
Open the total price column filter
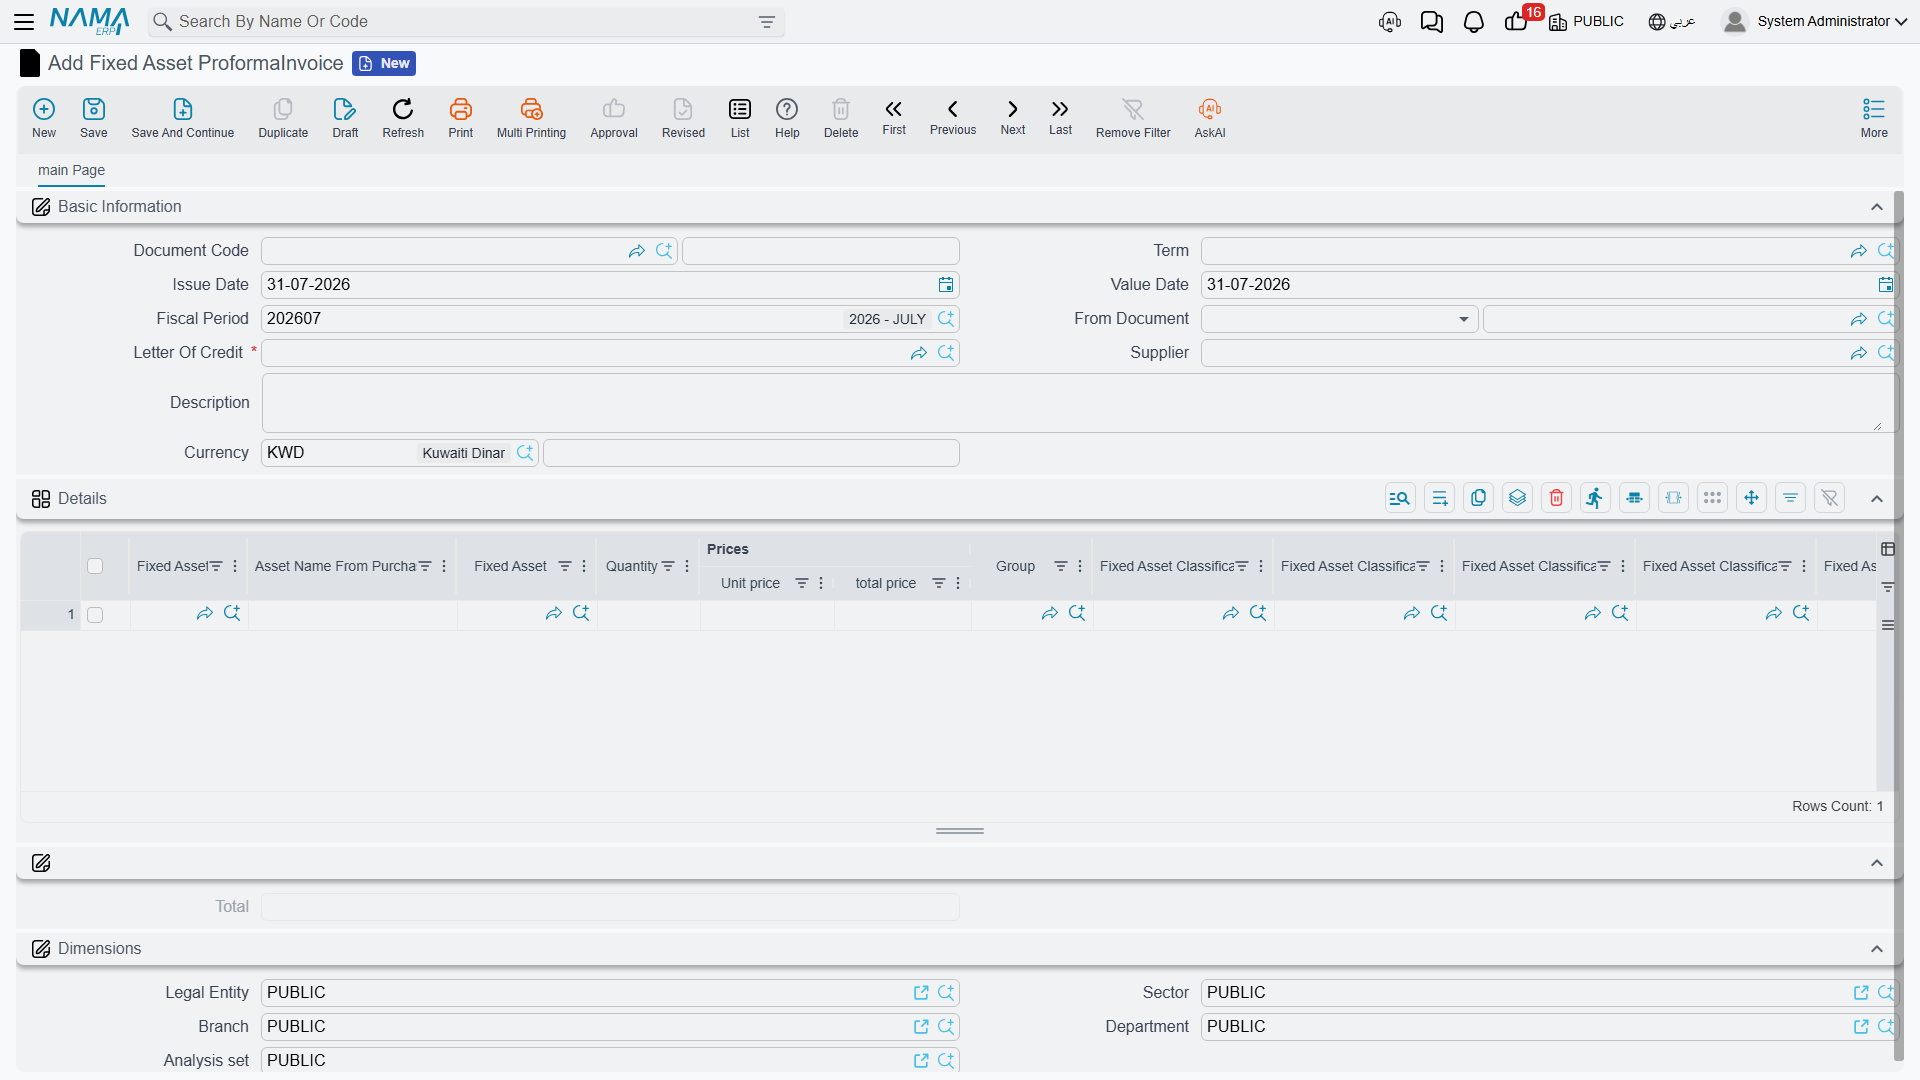click(939, 583)
